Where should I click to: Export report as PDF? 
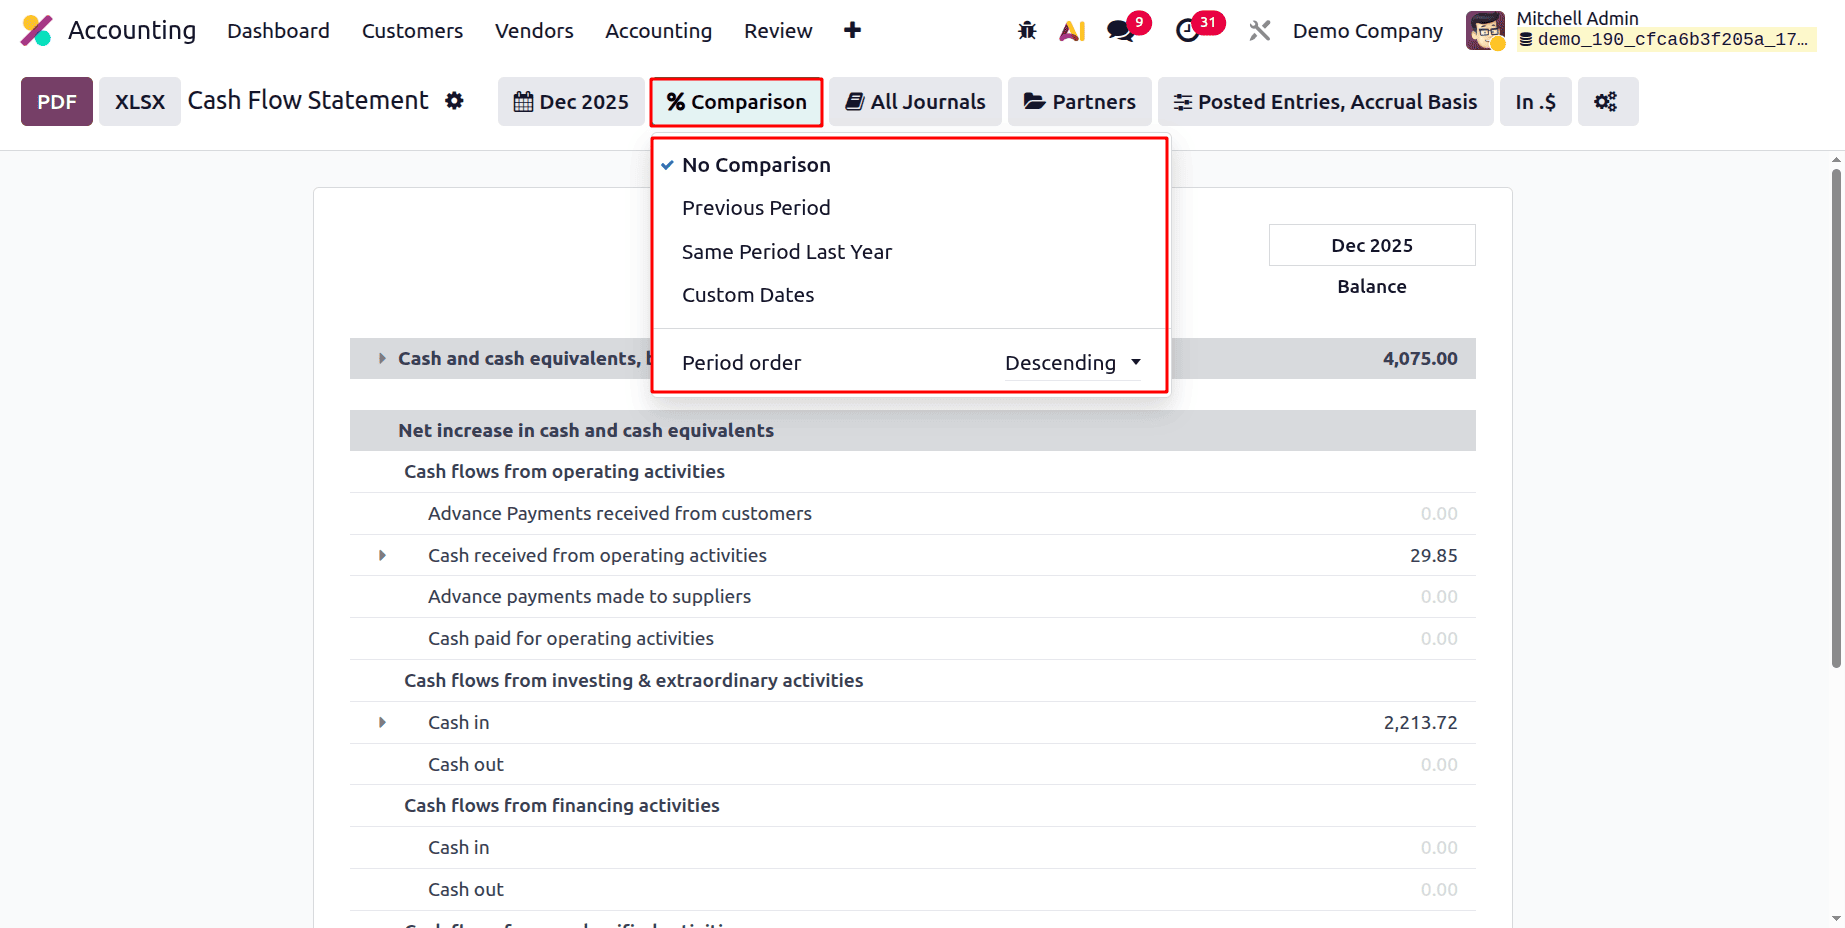coord(56,101)
